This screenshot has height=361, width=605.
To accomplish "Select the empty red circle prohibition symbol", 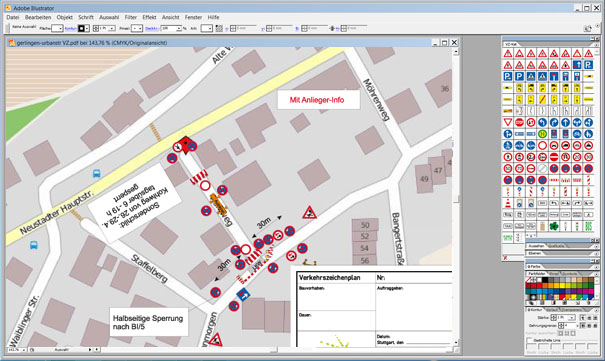I will pos(542,145).
